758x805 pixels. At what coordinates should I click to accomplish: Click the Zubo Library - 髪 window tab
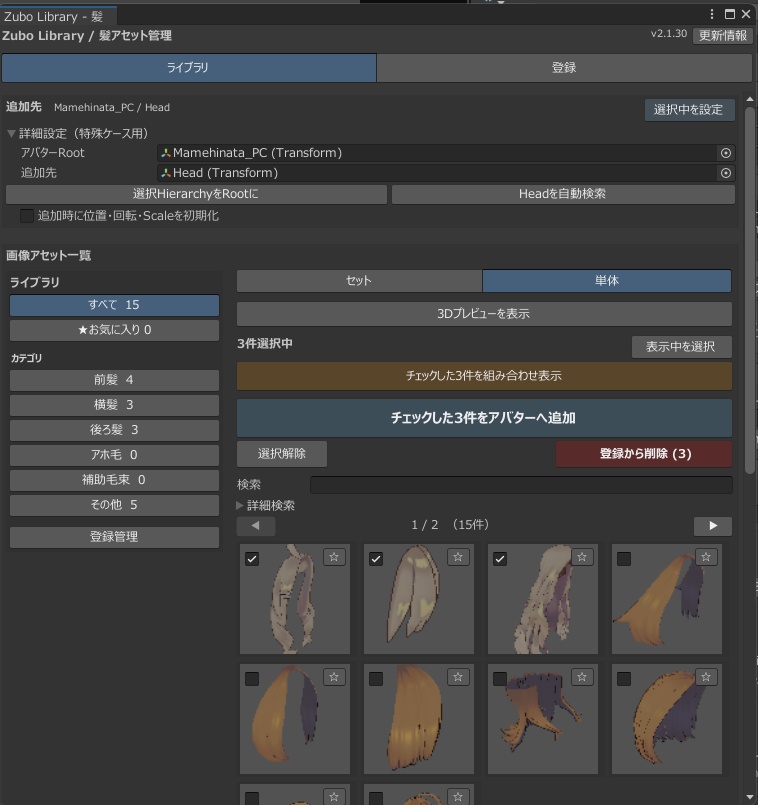(x=58, y=16)
